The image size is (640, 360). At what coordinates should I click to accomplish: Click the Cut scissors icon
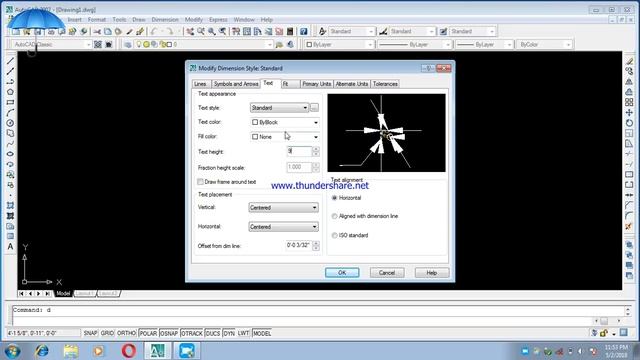97,31
